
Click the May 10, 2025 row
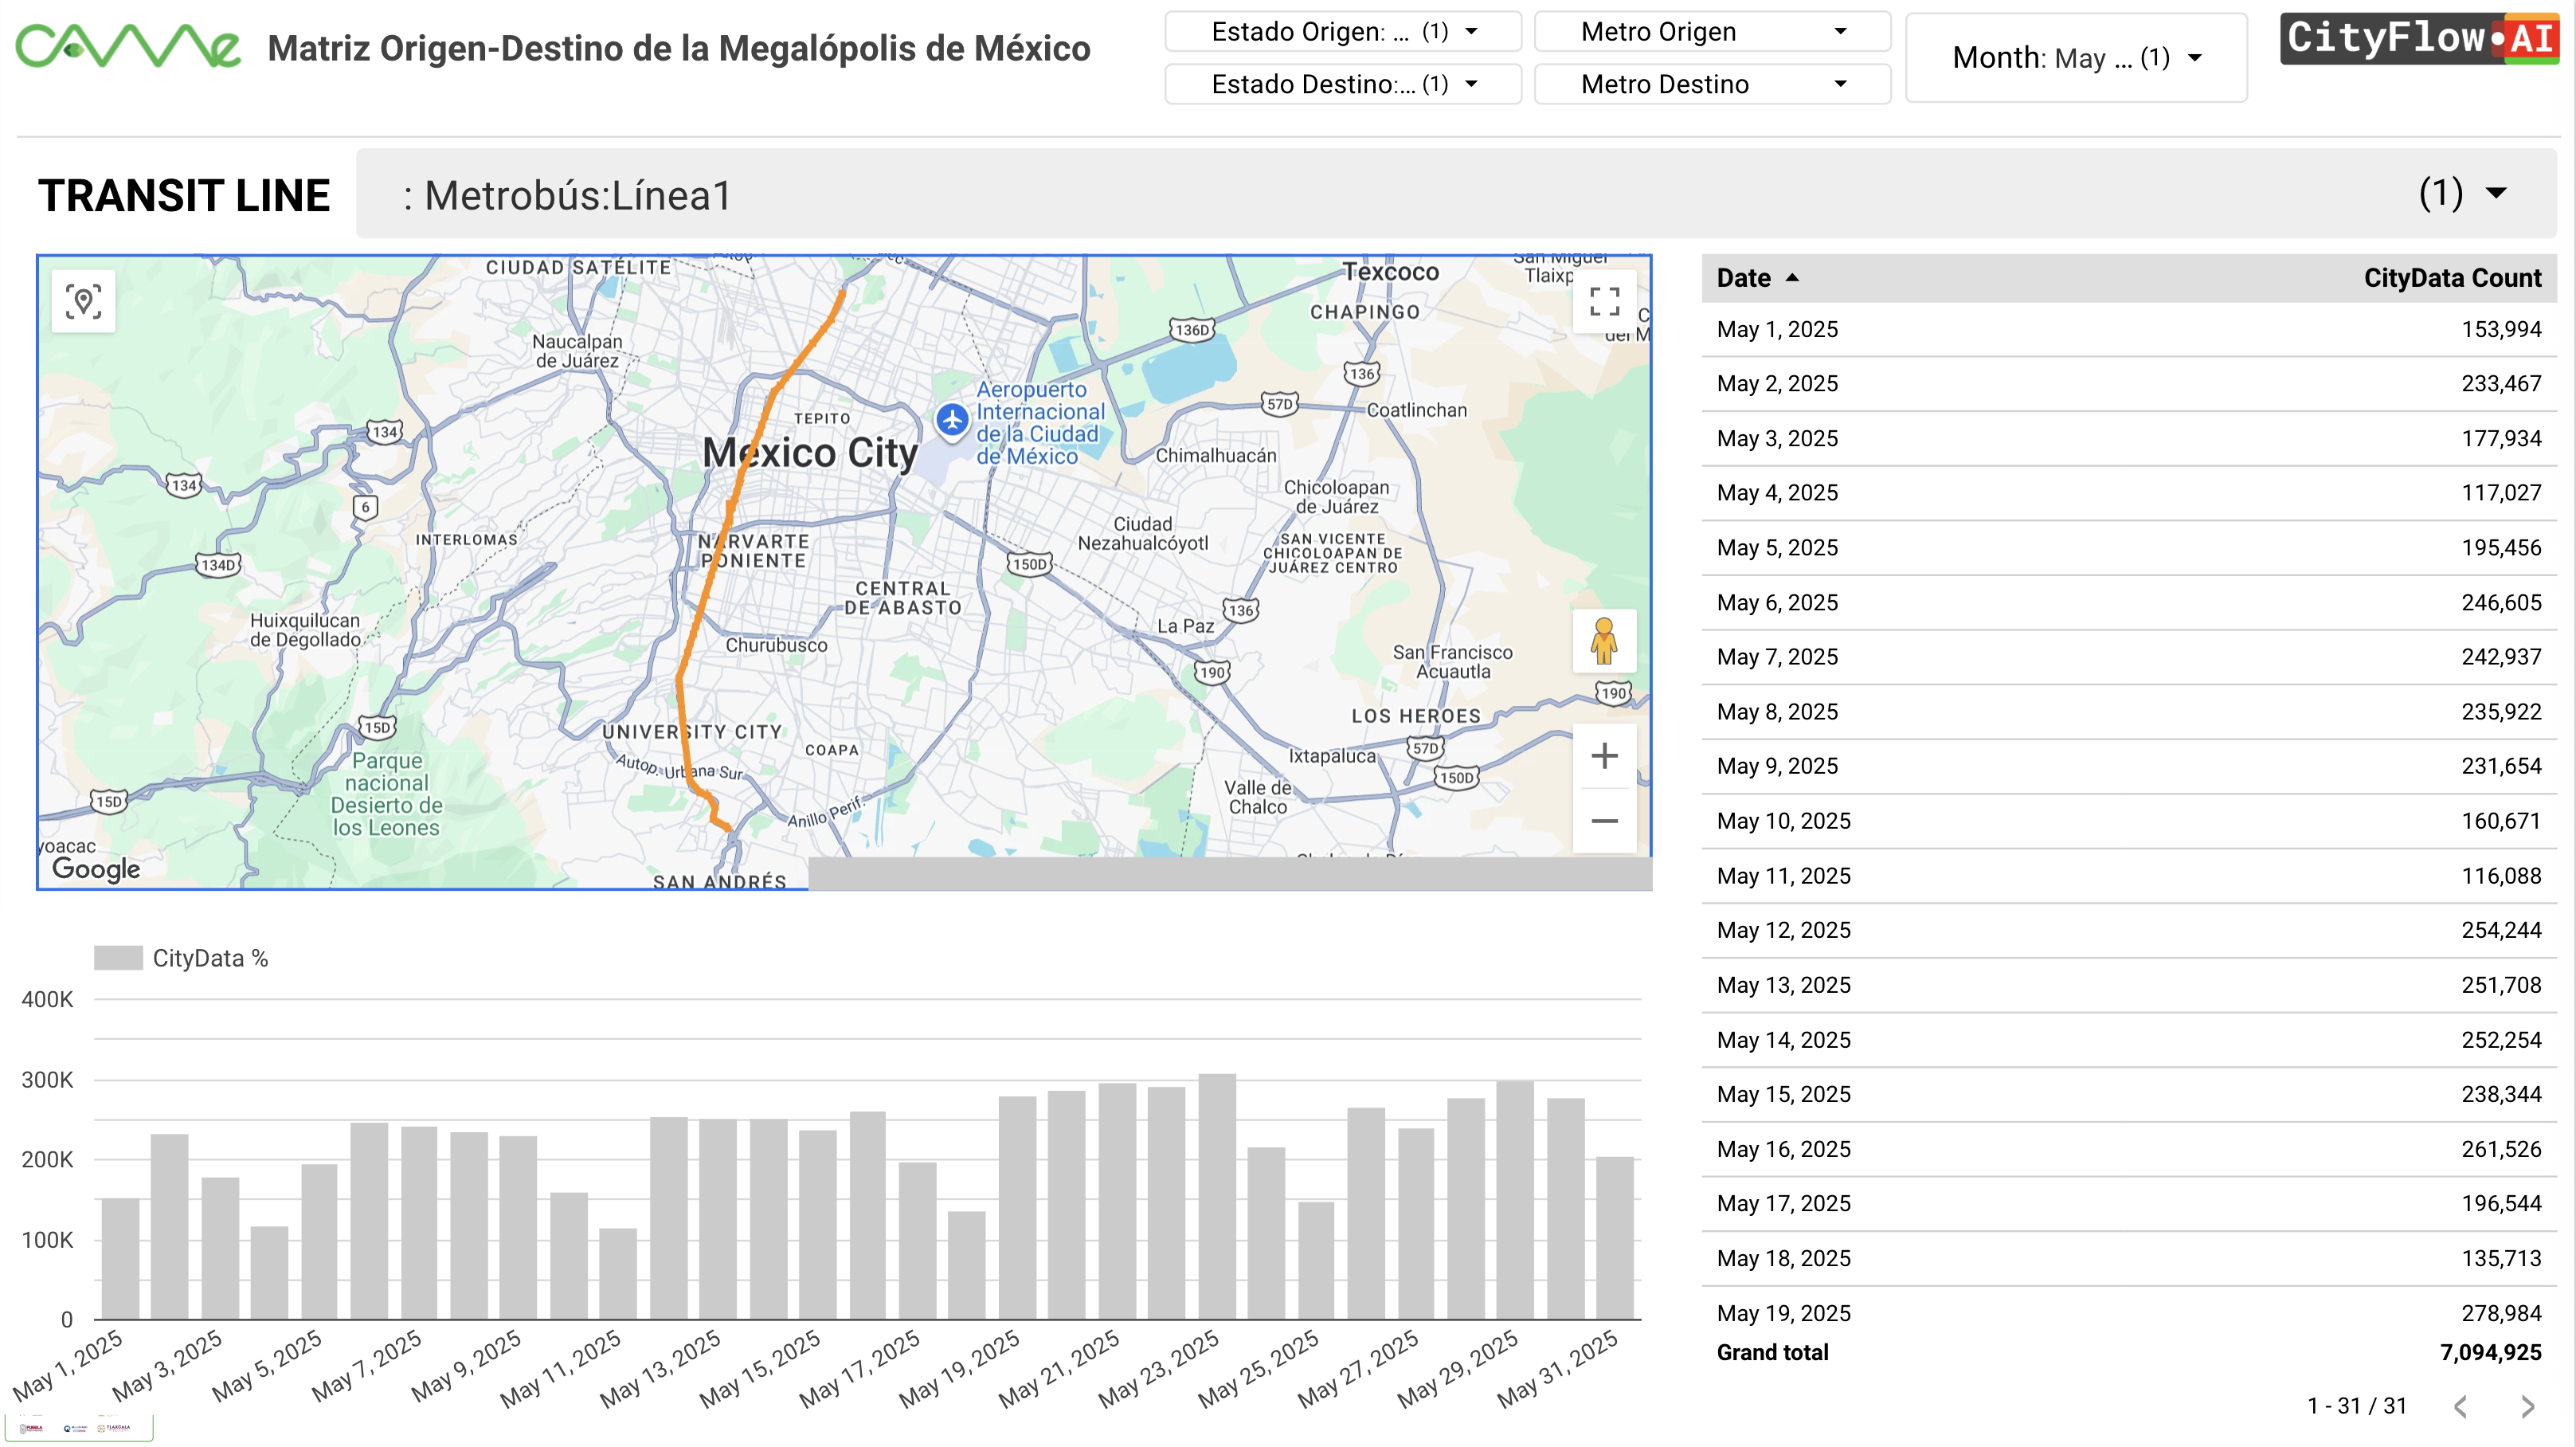tap(2128, 821)
